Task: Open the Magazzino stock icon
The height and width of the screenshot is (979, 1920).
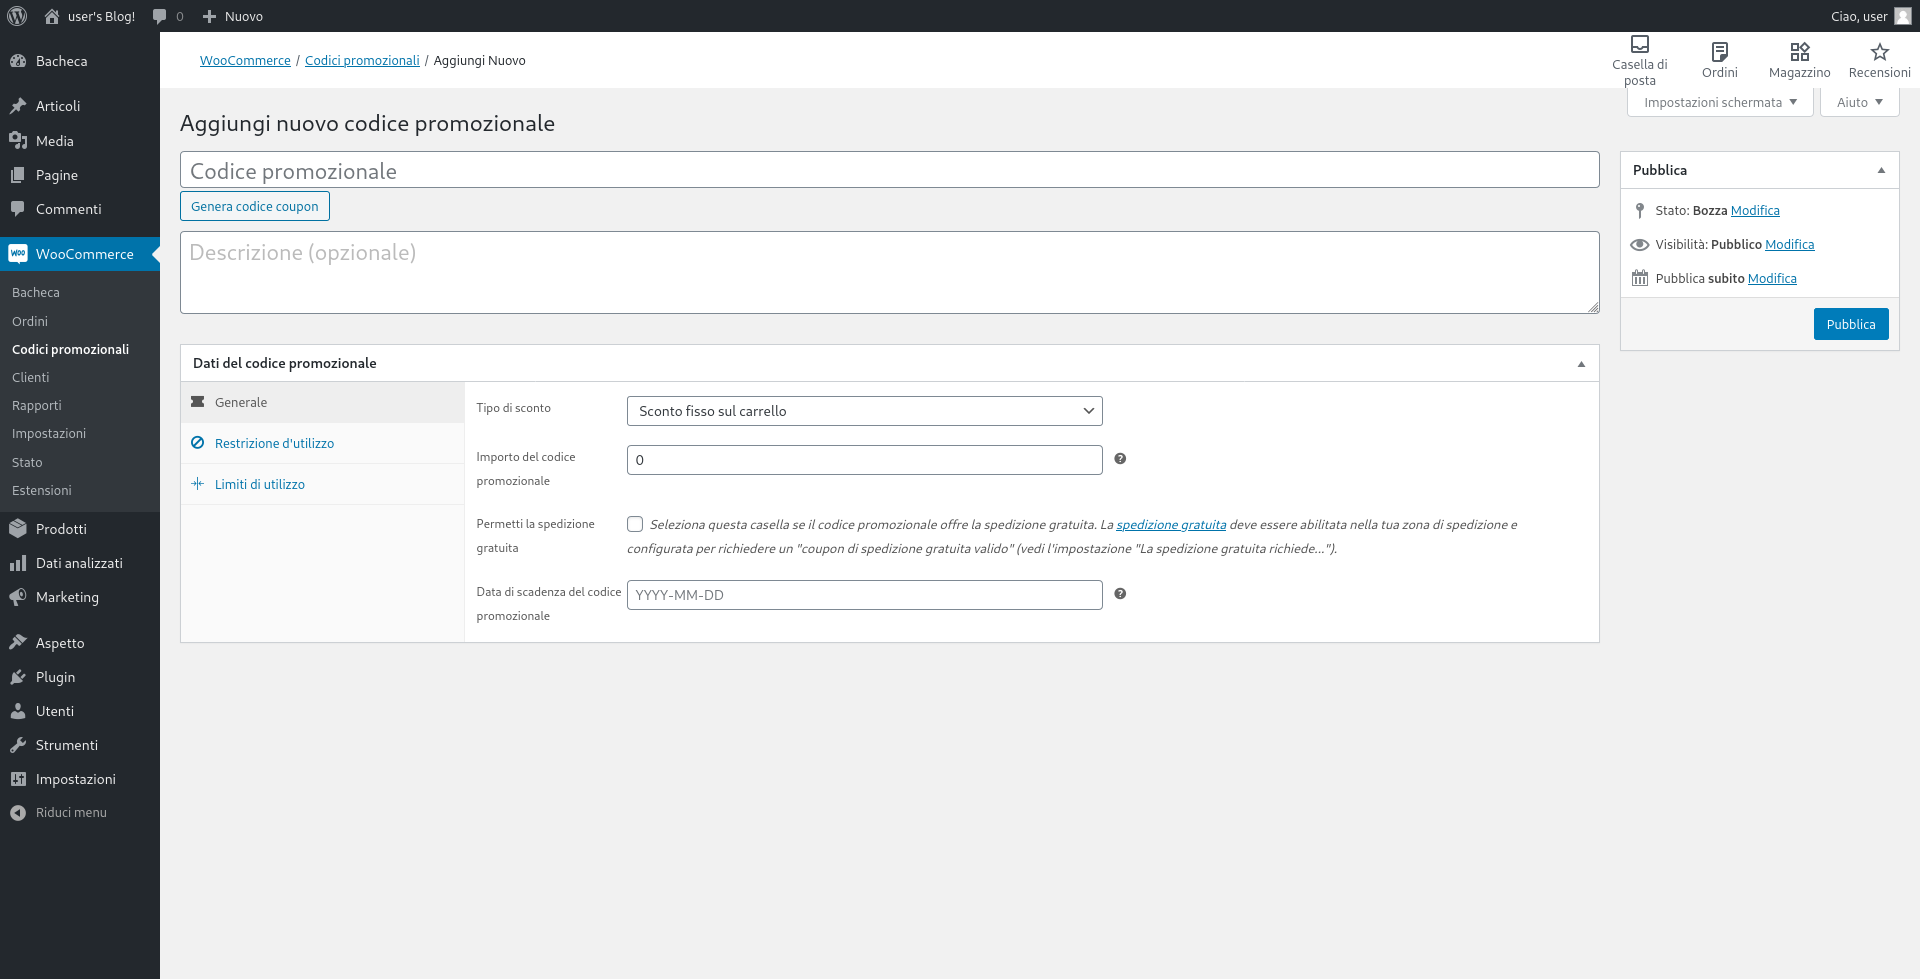Action: click(x=1800, y=52)
